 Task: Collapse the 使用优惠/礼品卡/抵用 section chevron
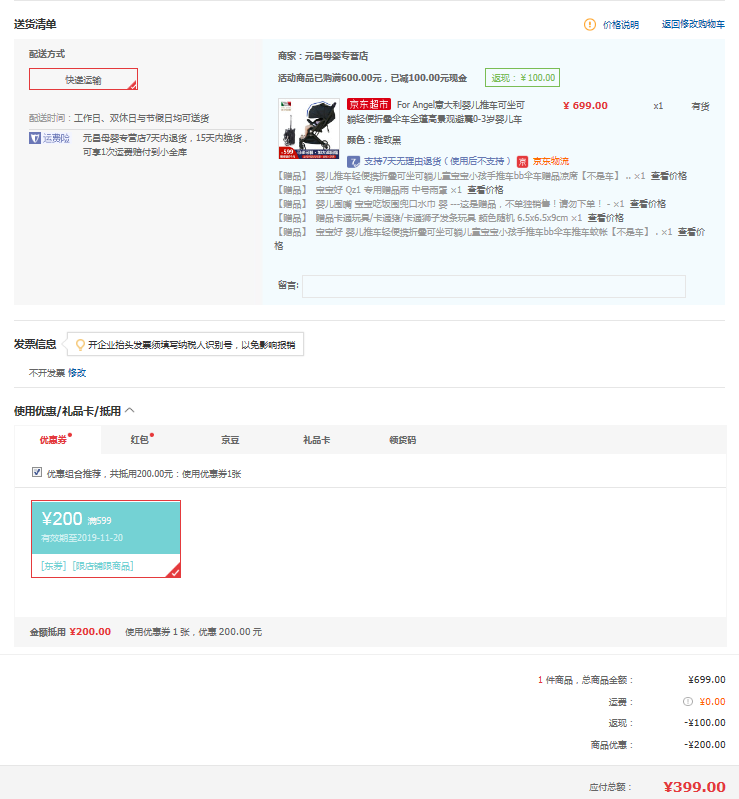[x=129, y=410]
